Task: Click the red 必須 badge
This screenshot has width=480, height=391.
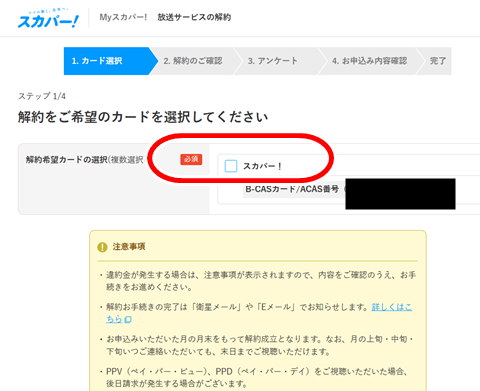Action: click(191, 159)
